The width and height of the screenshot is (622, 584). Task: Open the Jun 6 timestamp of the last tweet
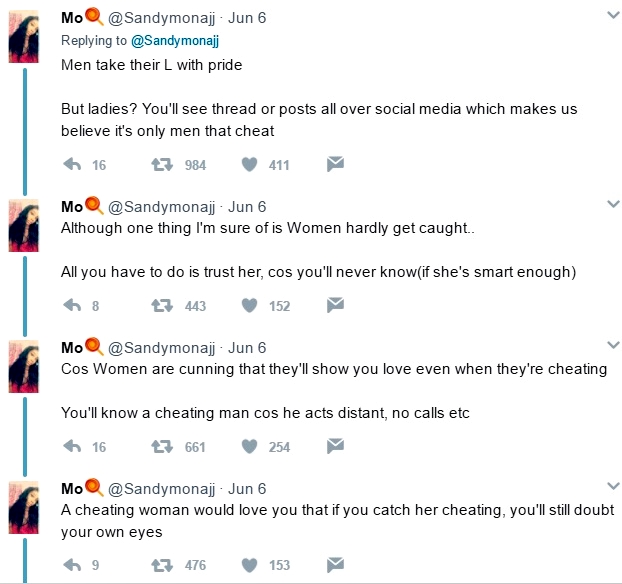[247, 489]
